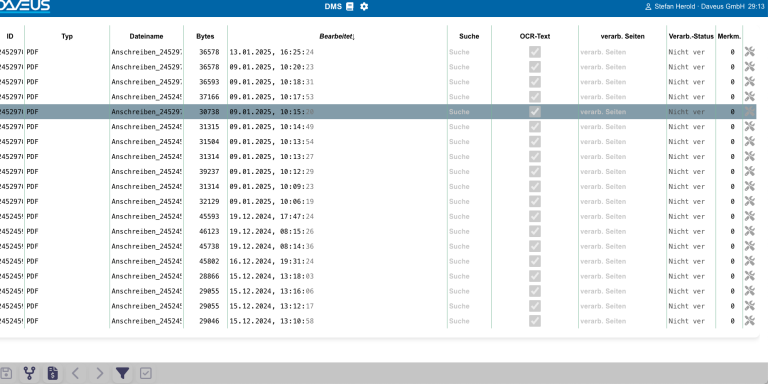Open the filter funnel icon
Image resolution: width=768 pixels, height=384 pixels.
[122, 374]
